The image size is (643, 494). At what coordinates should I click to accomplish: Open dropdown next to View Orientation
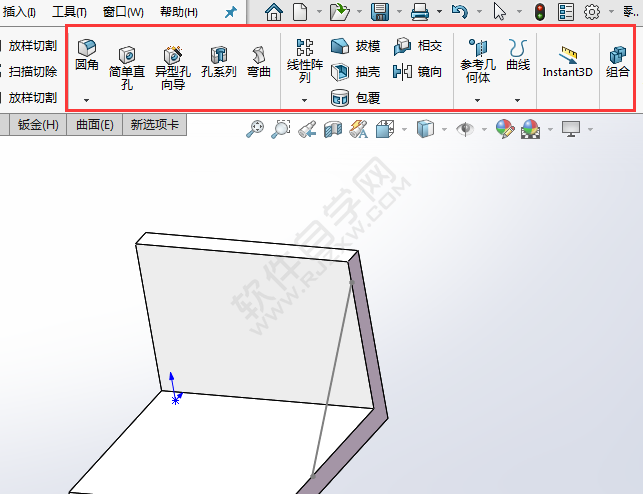point(404,130)
